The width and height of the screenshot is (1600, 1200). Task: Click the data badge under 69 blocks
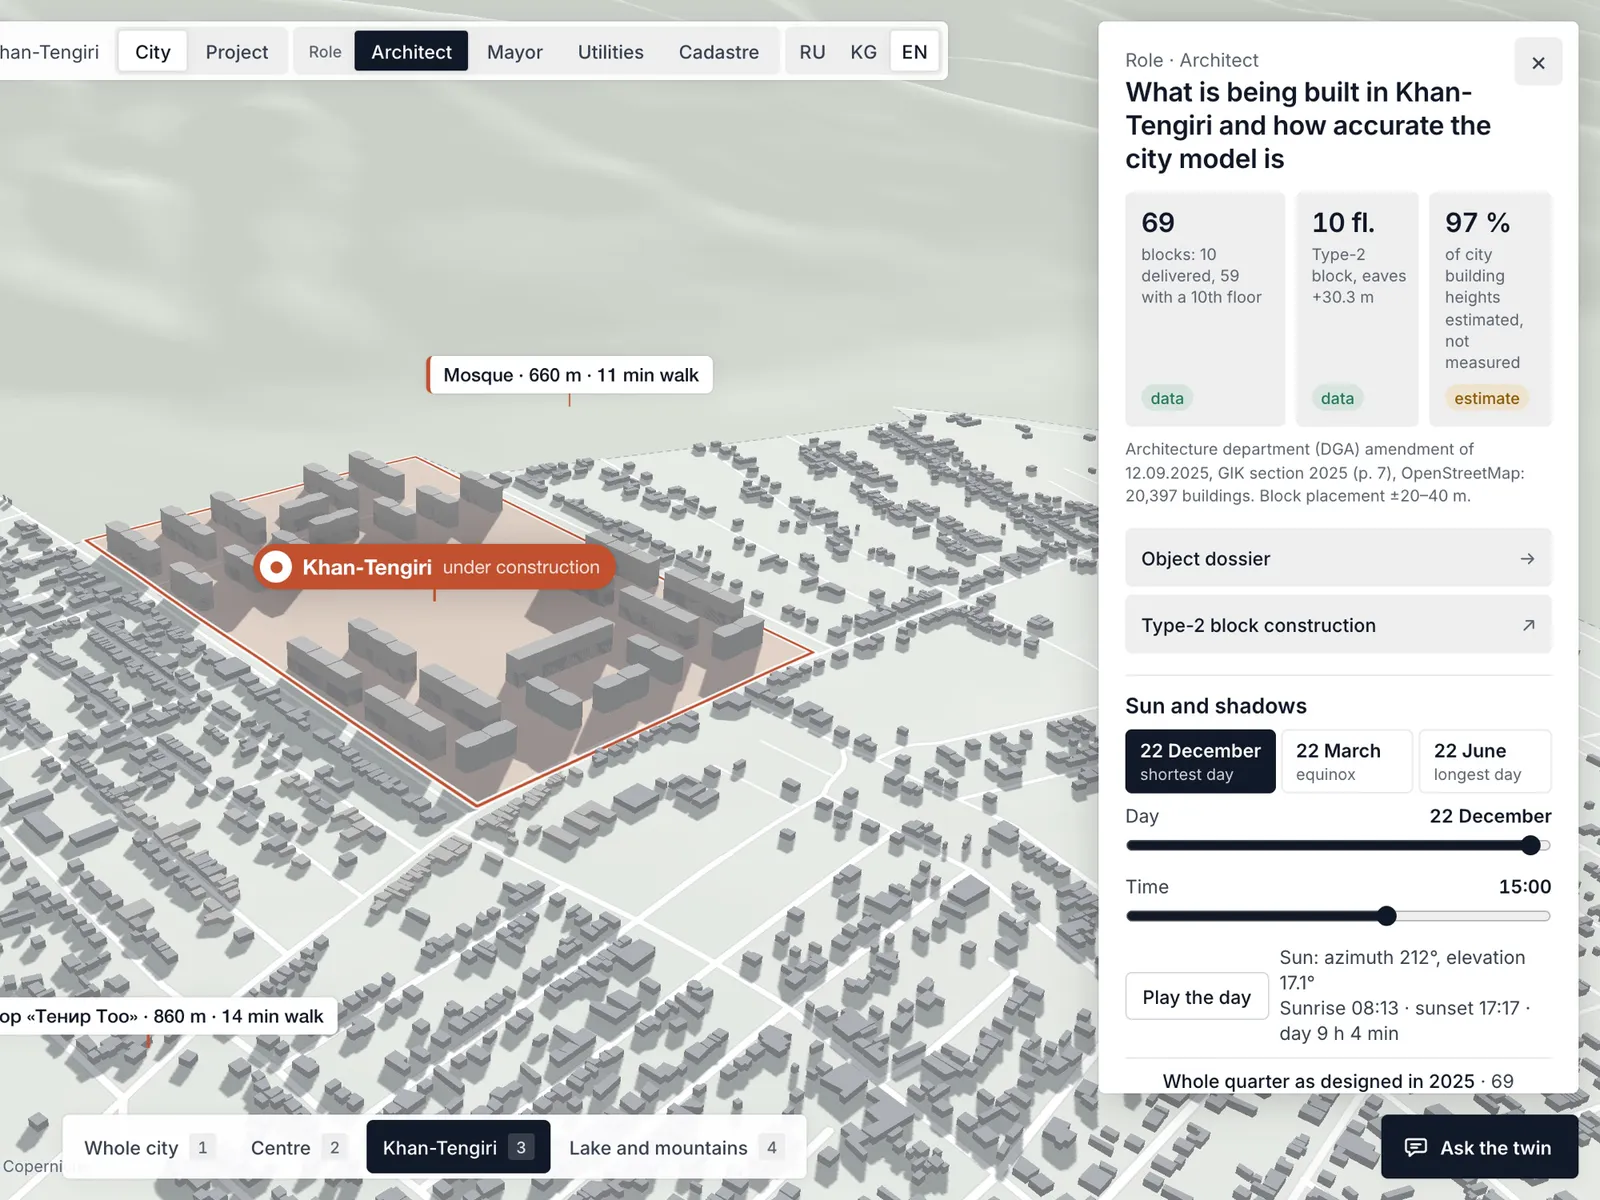click(1167, 398)
